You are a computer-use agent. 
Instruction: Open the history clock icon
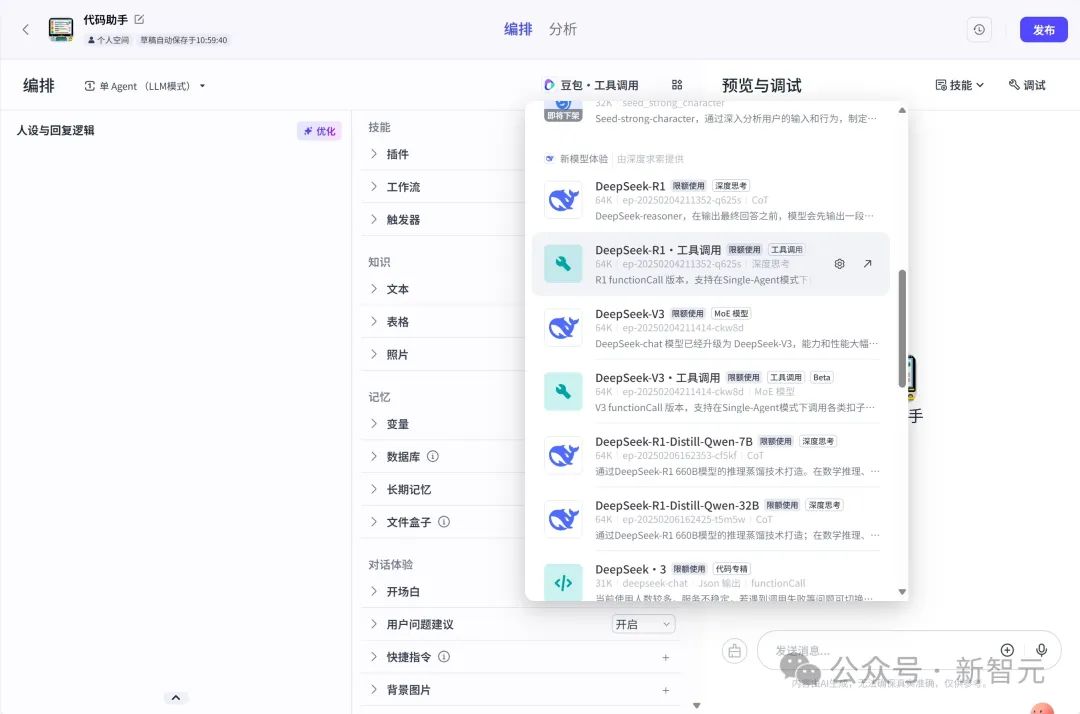tap(979, 30)
